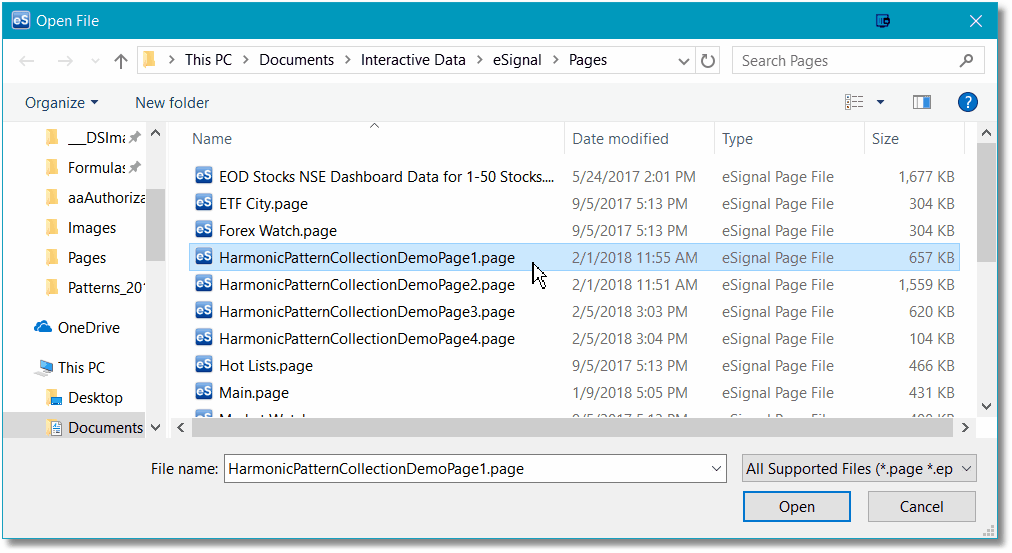Click the ETF City.page file name
Screen dimensions: 1012x553
click(263, 204)
